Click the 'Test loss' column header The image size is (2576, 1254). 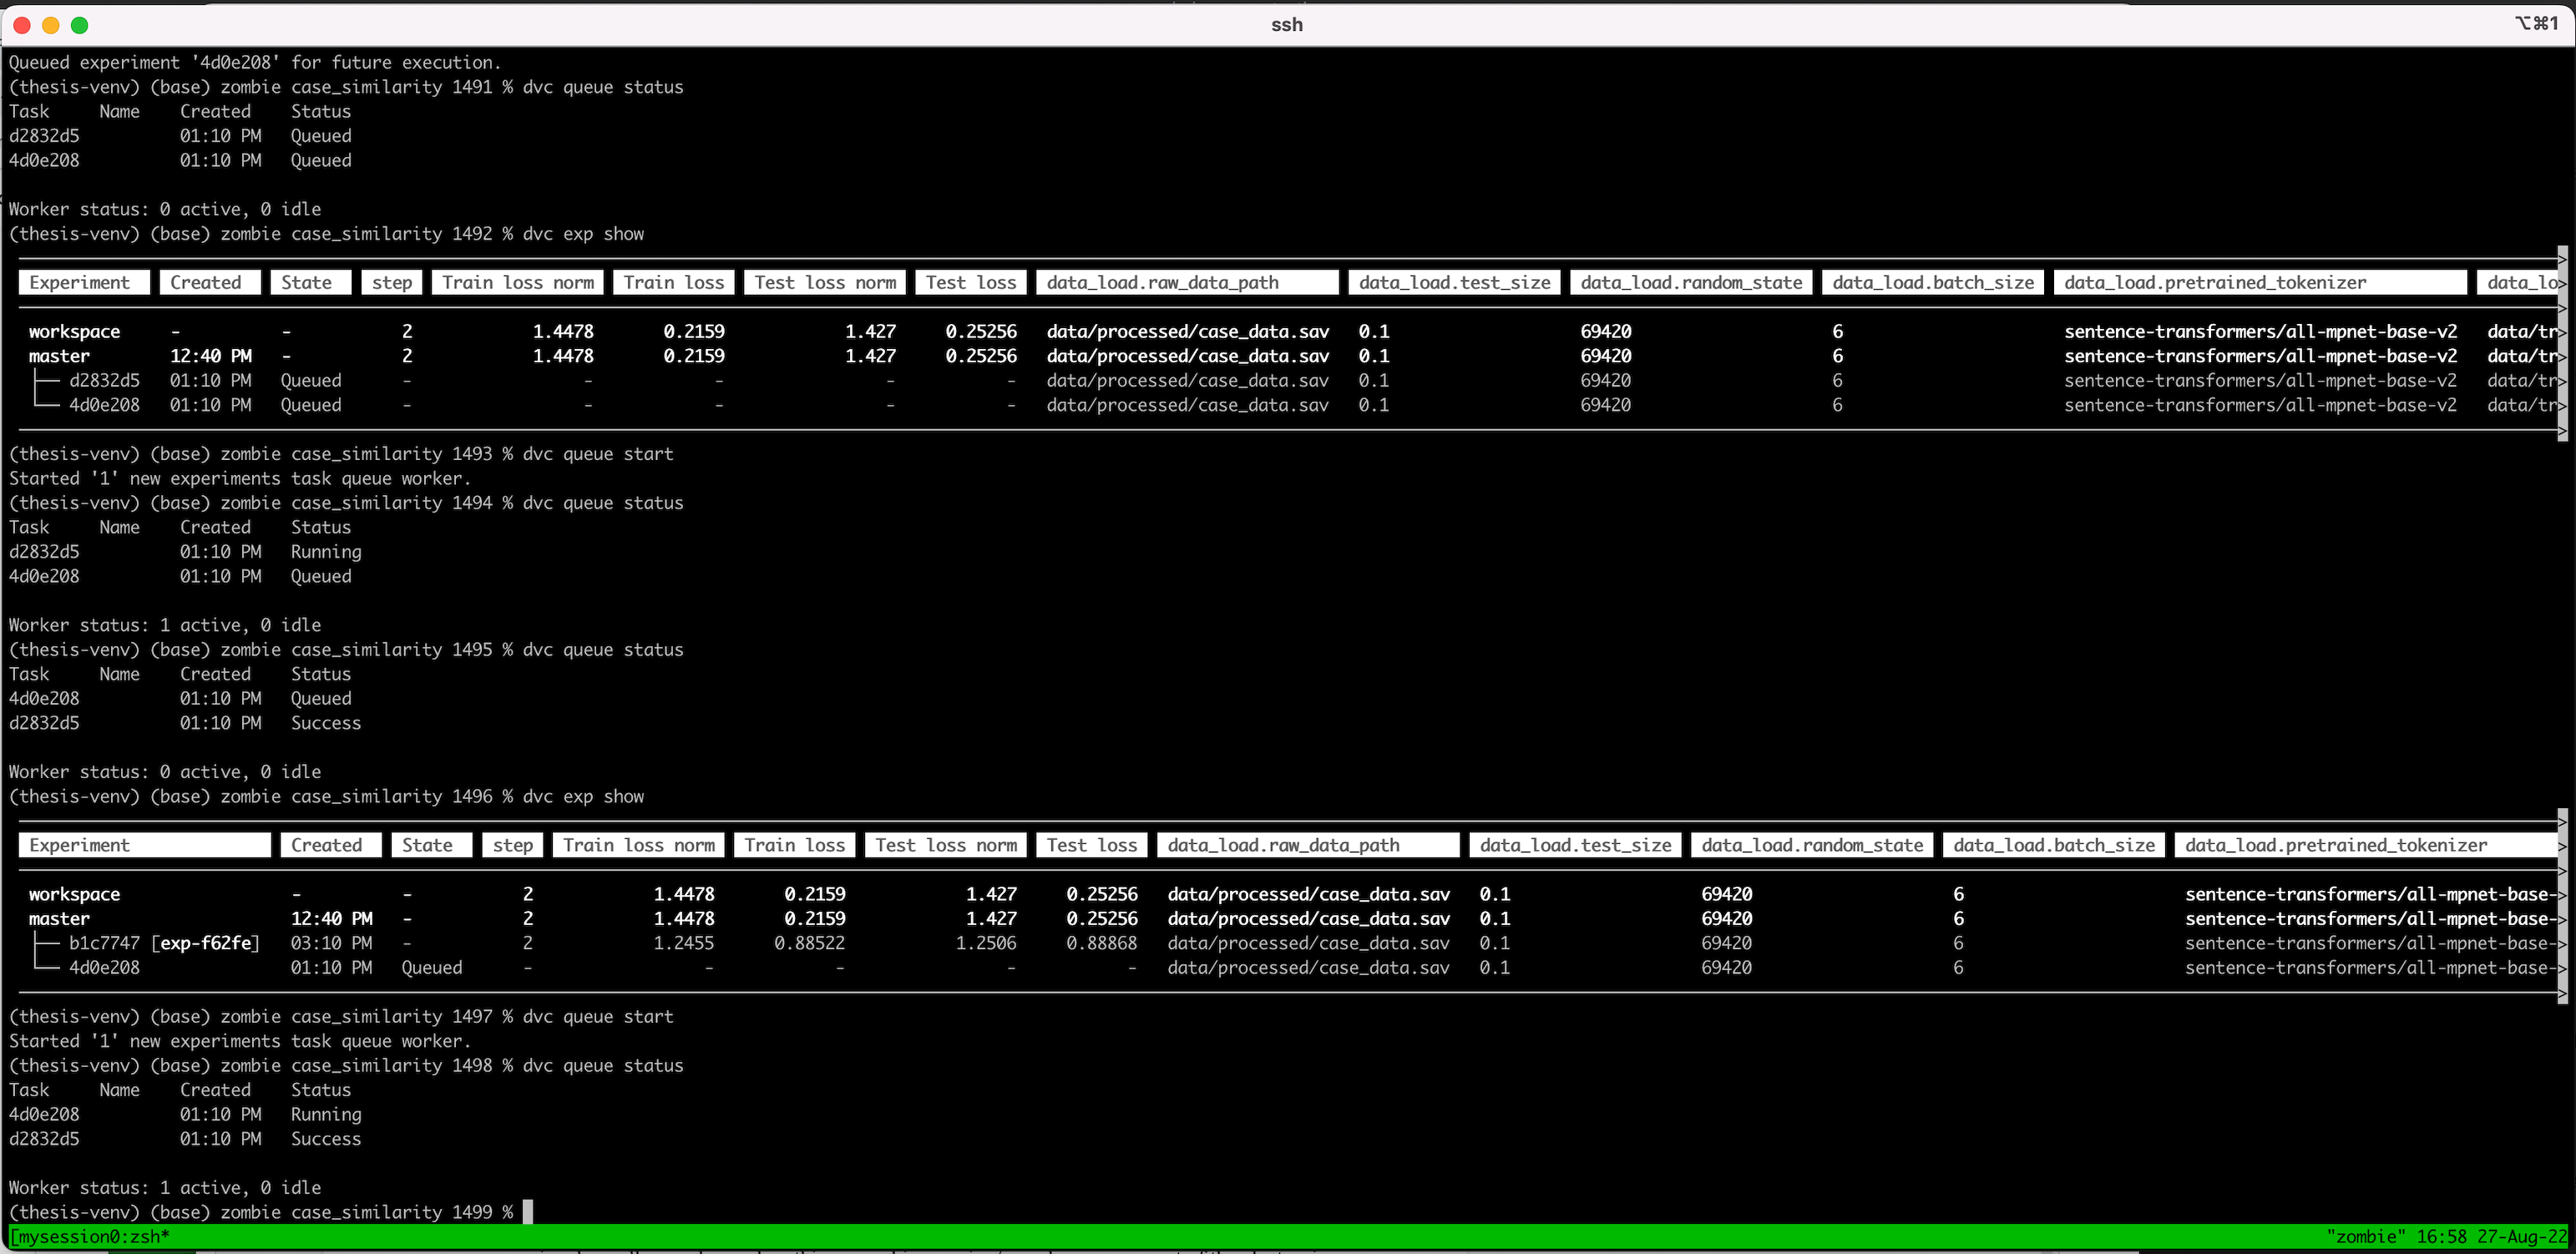pos(970,282)
